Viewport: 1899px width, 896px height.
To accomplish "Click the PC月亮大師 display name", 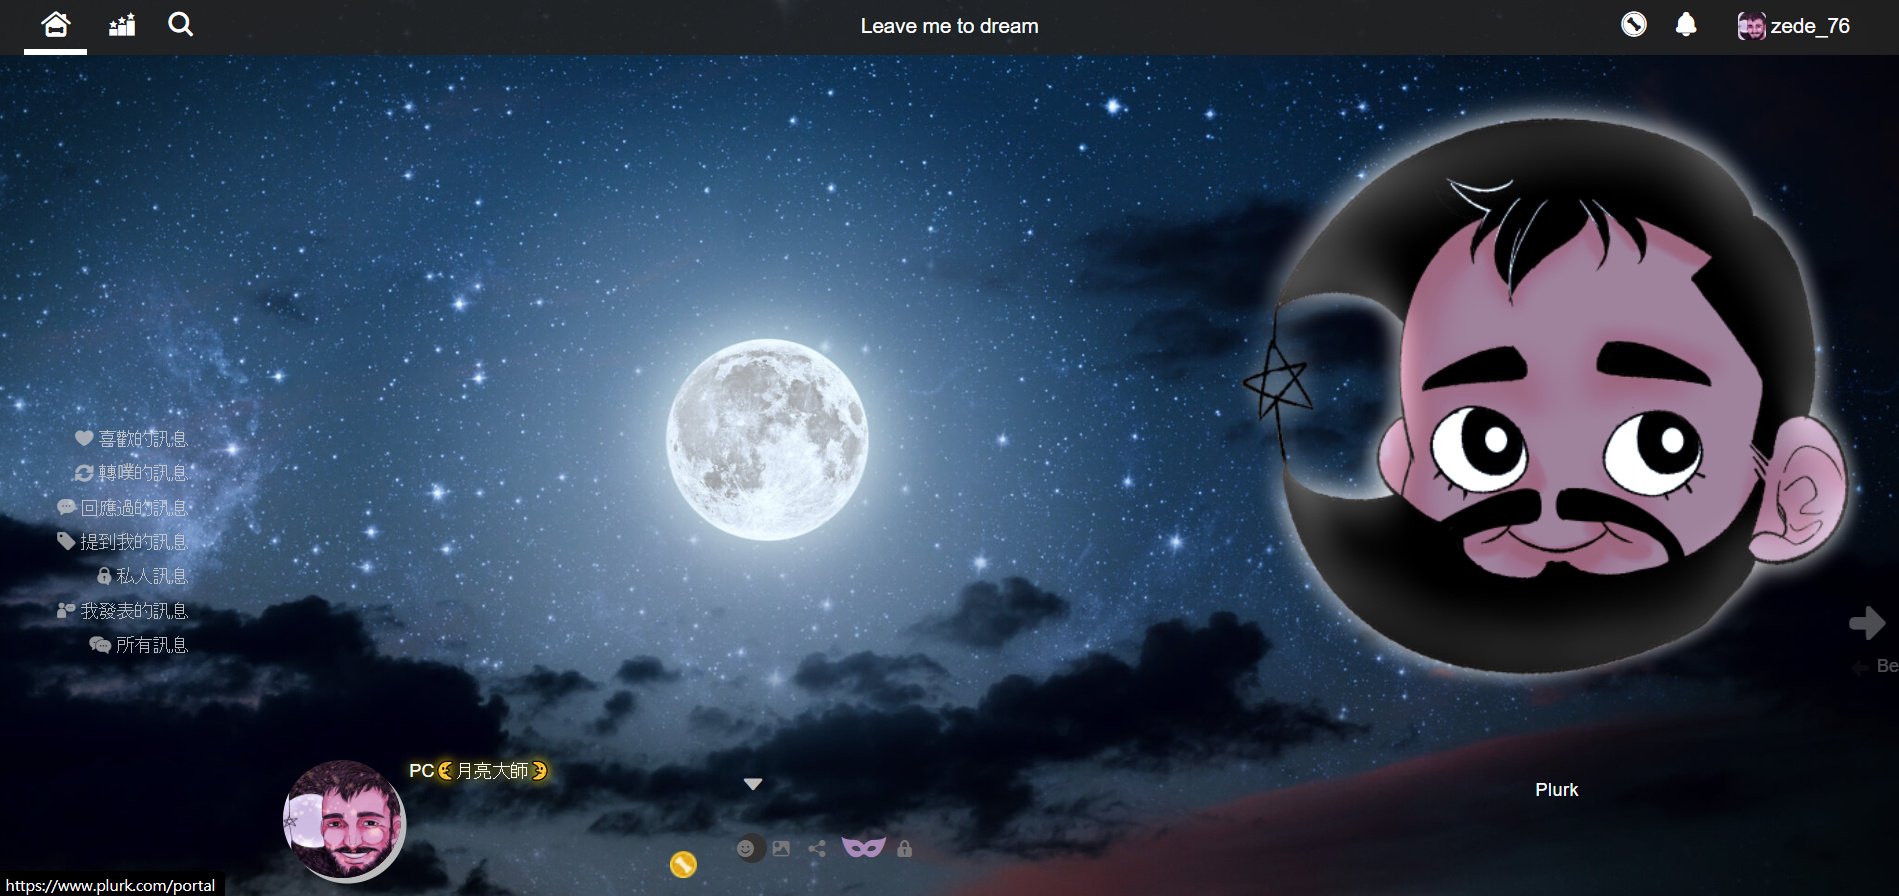I will click(x=478, y=771).
